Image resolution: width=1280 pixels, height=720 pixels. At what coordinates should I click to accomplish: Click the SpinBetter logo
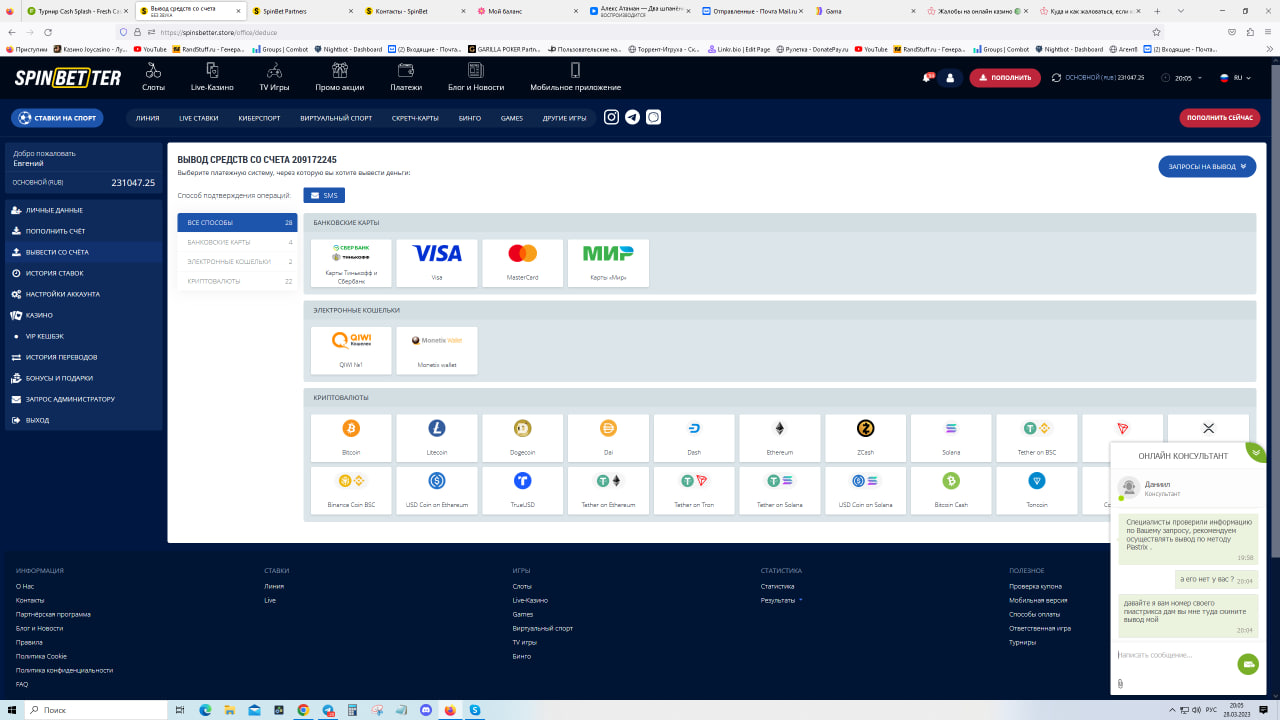[68, 78]
